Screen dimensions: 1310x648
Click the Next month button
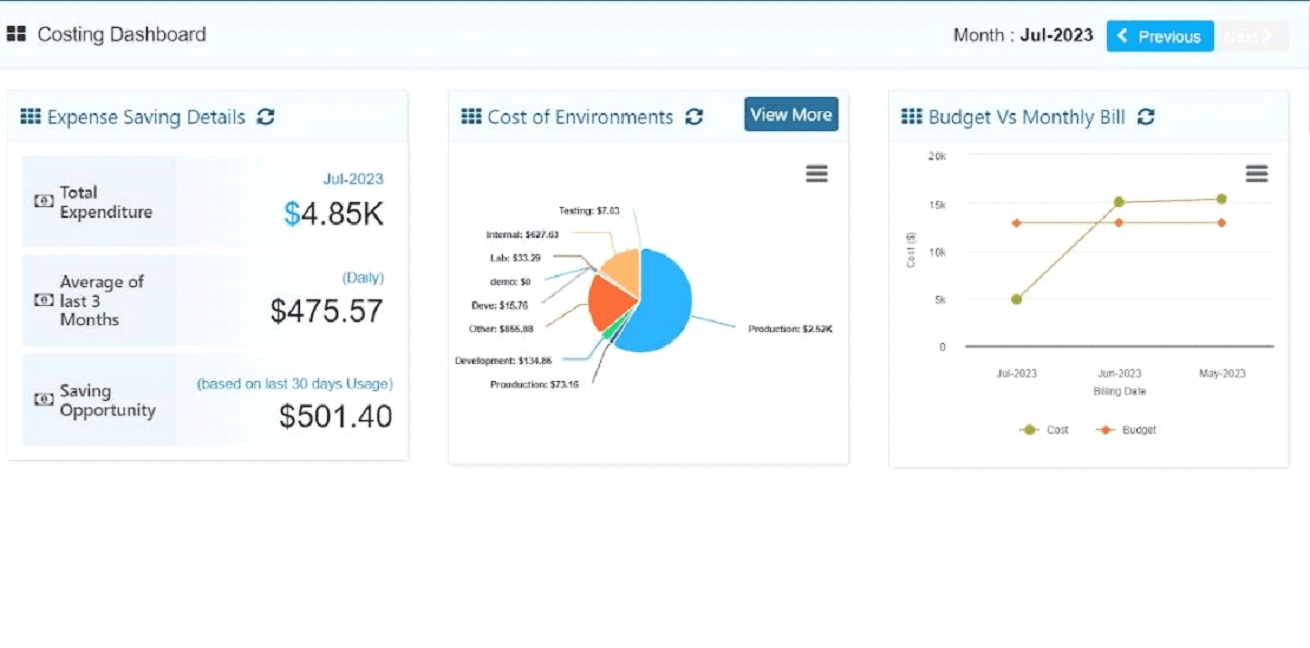(x=1251, y=36)
